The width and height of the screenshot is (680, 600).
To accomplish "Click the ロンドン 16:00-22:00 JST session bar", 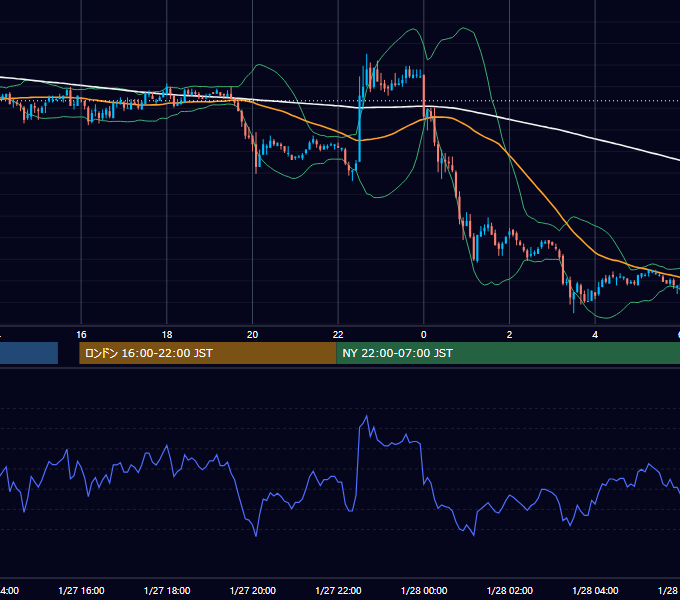I will (x=208, y=353).
